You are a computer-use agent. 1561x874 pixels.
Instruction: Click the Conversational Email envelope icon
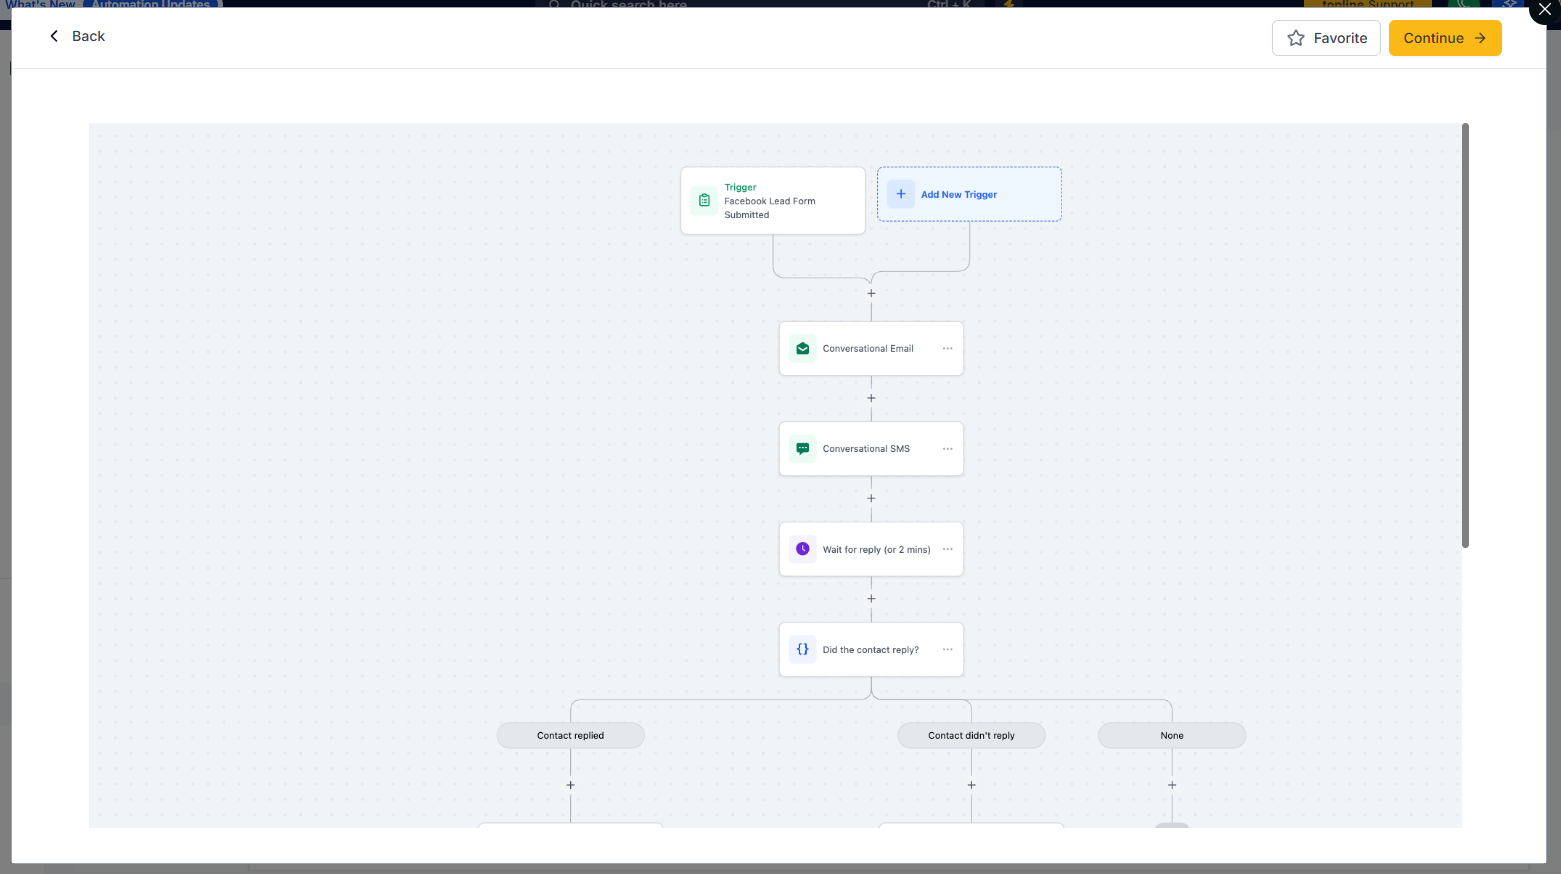[803, 348]
